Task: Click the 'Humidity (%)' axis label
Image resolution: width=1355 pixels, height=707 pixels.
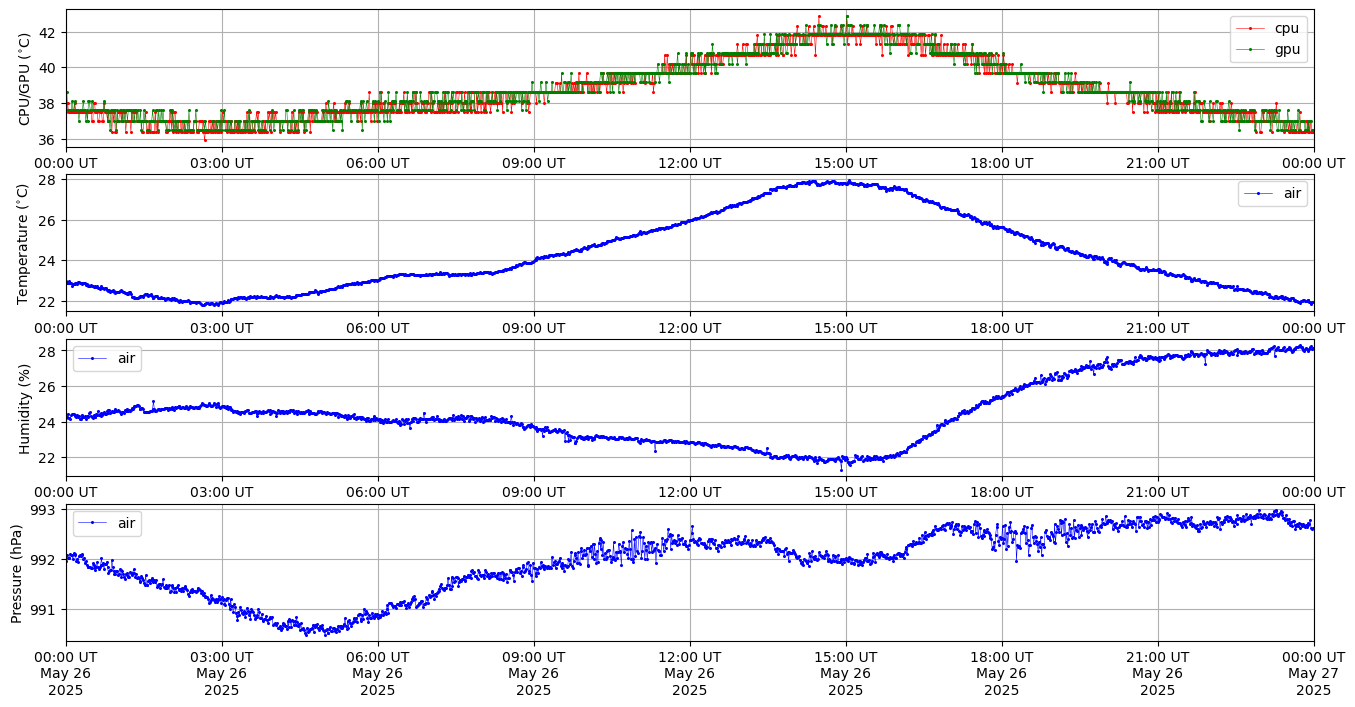Action: pos(25,408)
